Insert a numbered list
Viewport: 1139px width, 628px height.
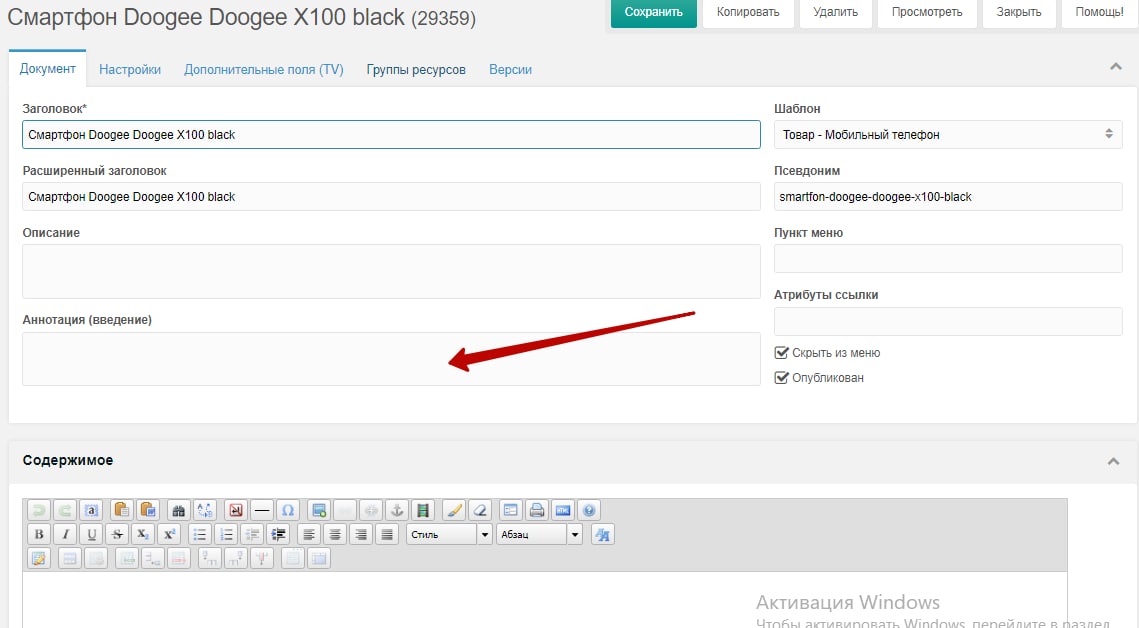(x=226, y=534)
